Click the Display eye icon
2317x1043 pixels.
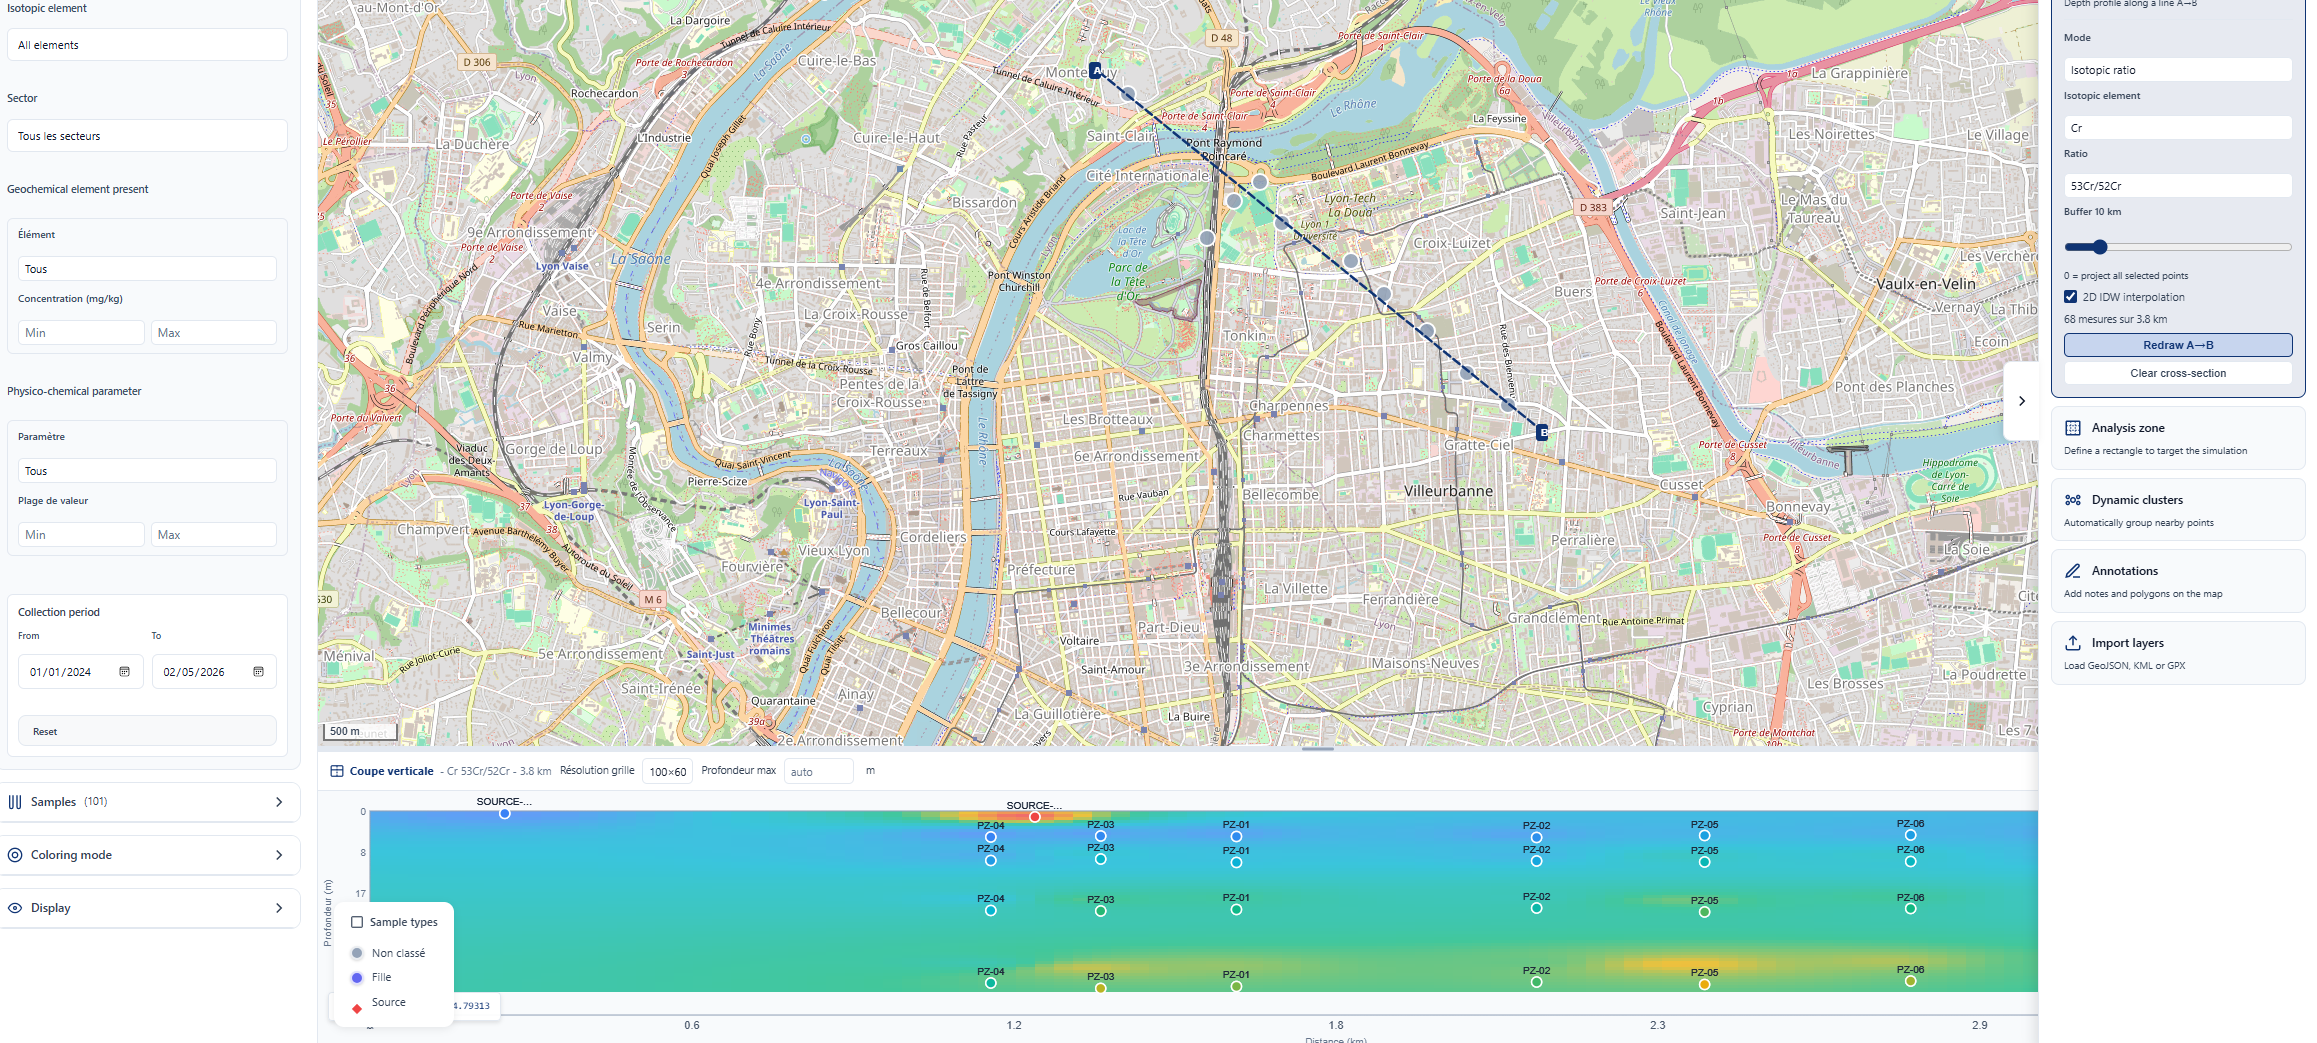[x=15, y=908]
